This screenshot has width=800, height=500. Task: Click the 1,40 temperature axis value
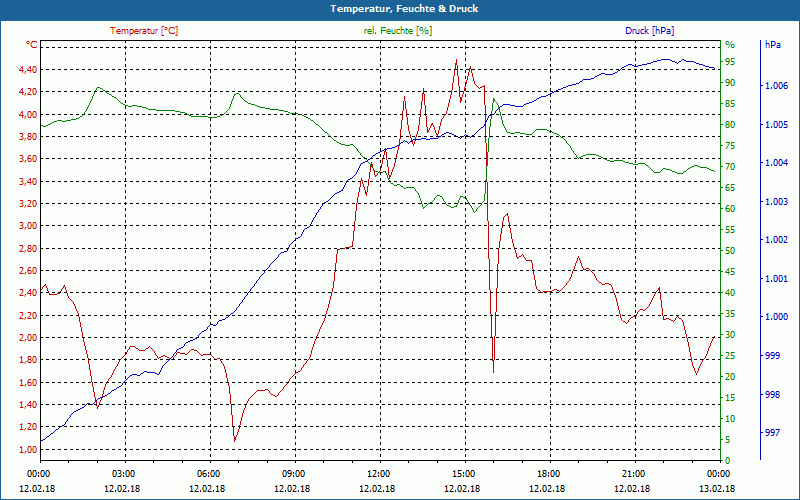point(28,405)
